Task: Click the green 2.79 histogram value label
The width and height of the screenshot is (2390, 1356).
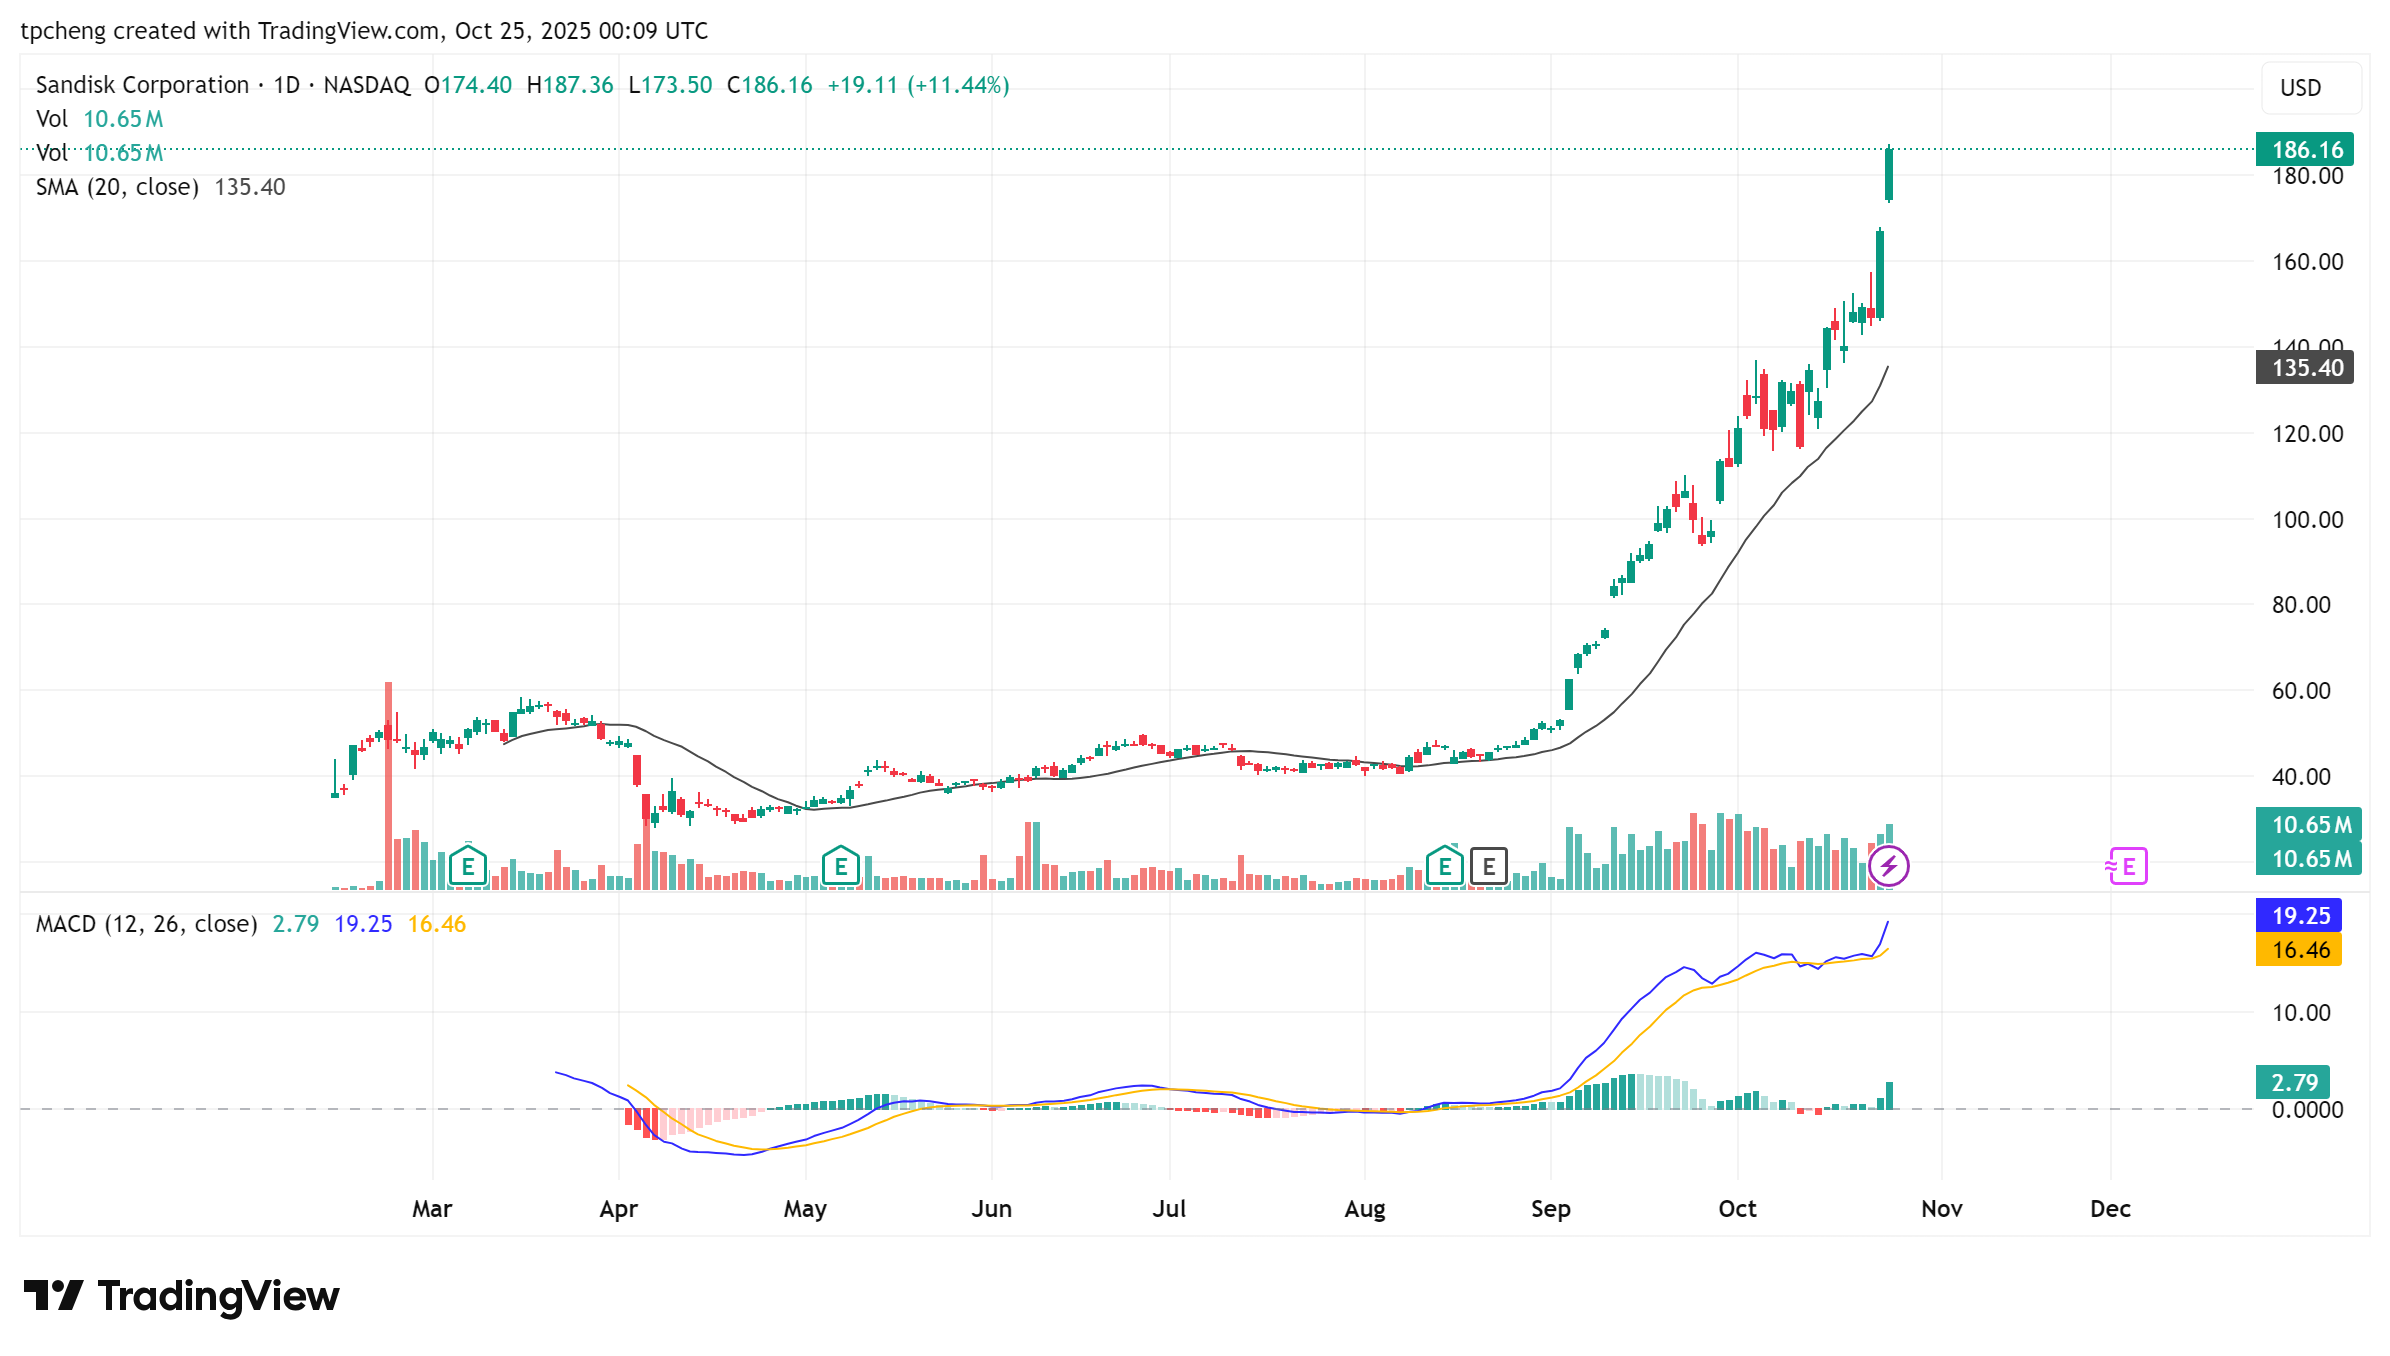Action: [2293, 1082]
